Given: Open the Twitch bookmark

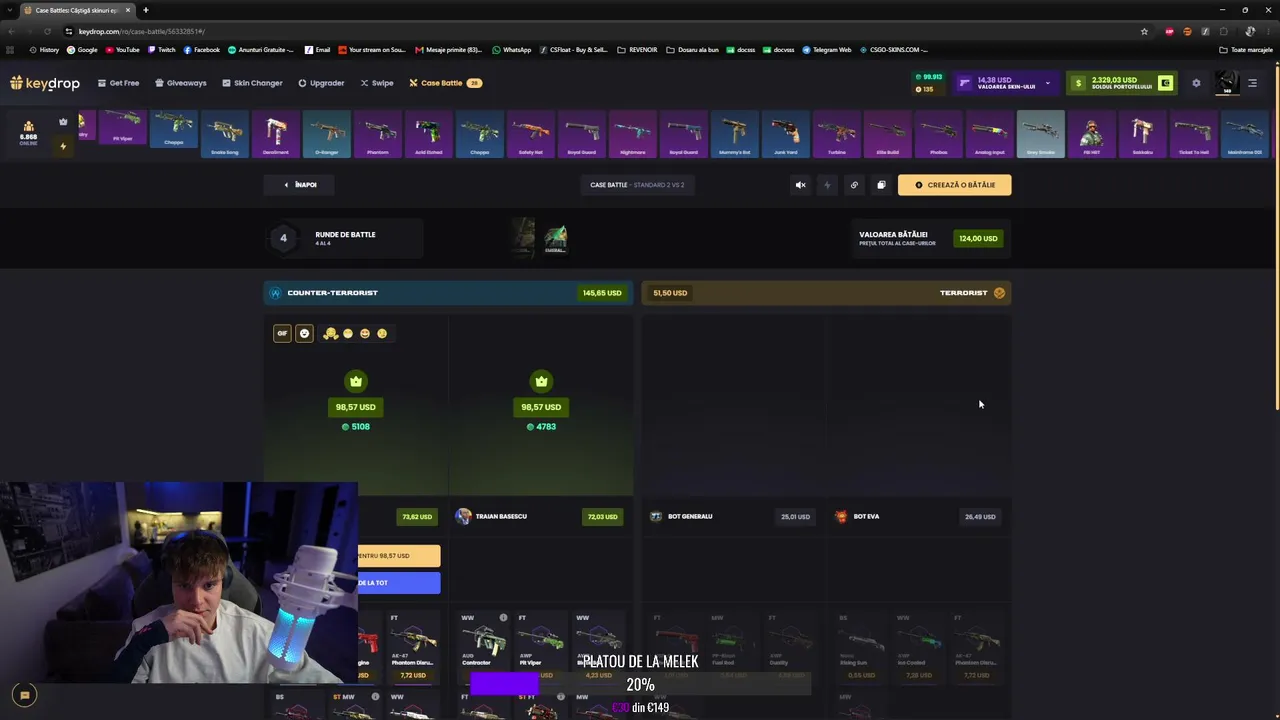Looking at the screenshot, I should click(x=161, y=50).
